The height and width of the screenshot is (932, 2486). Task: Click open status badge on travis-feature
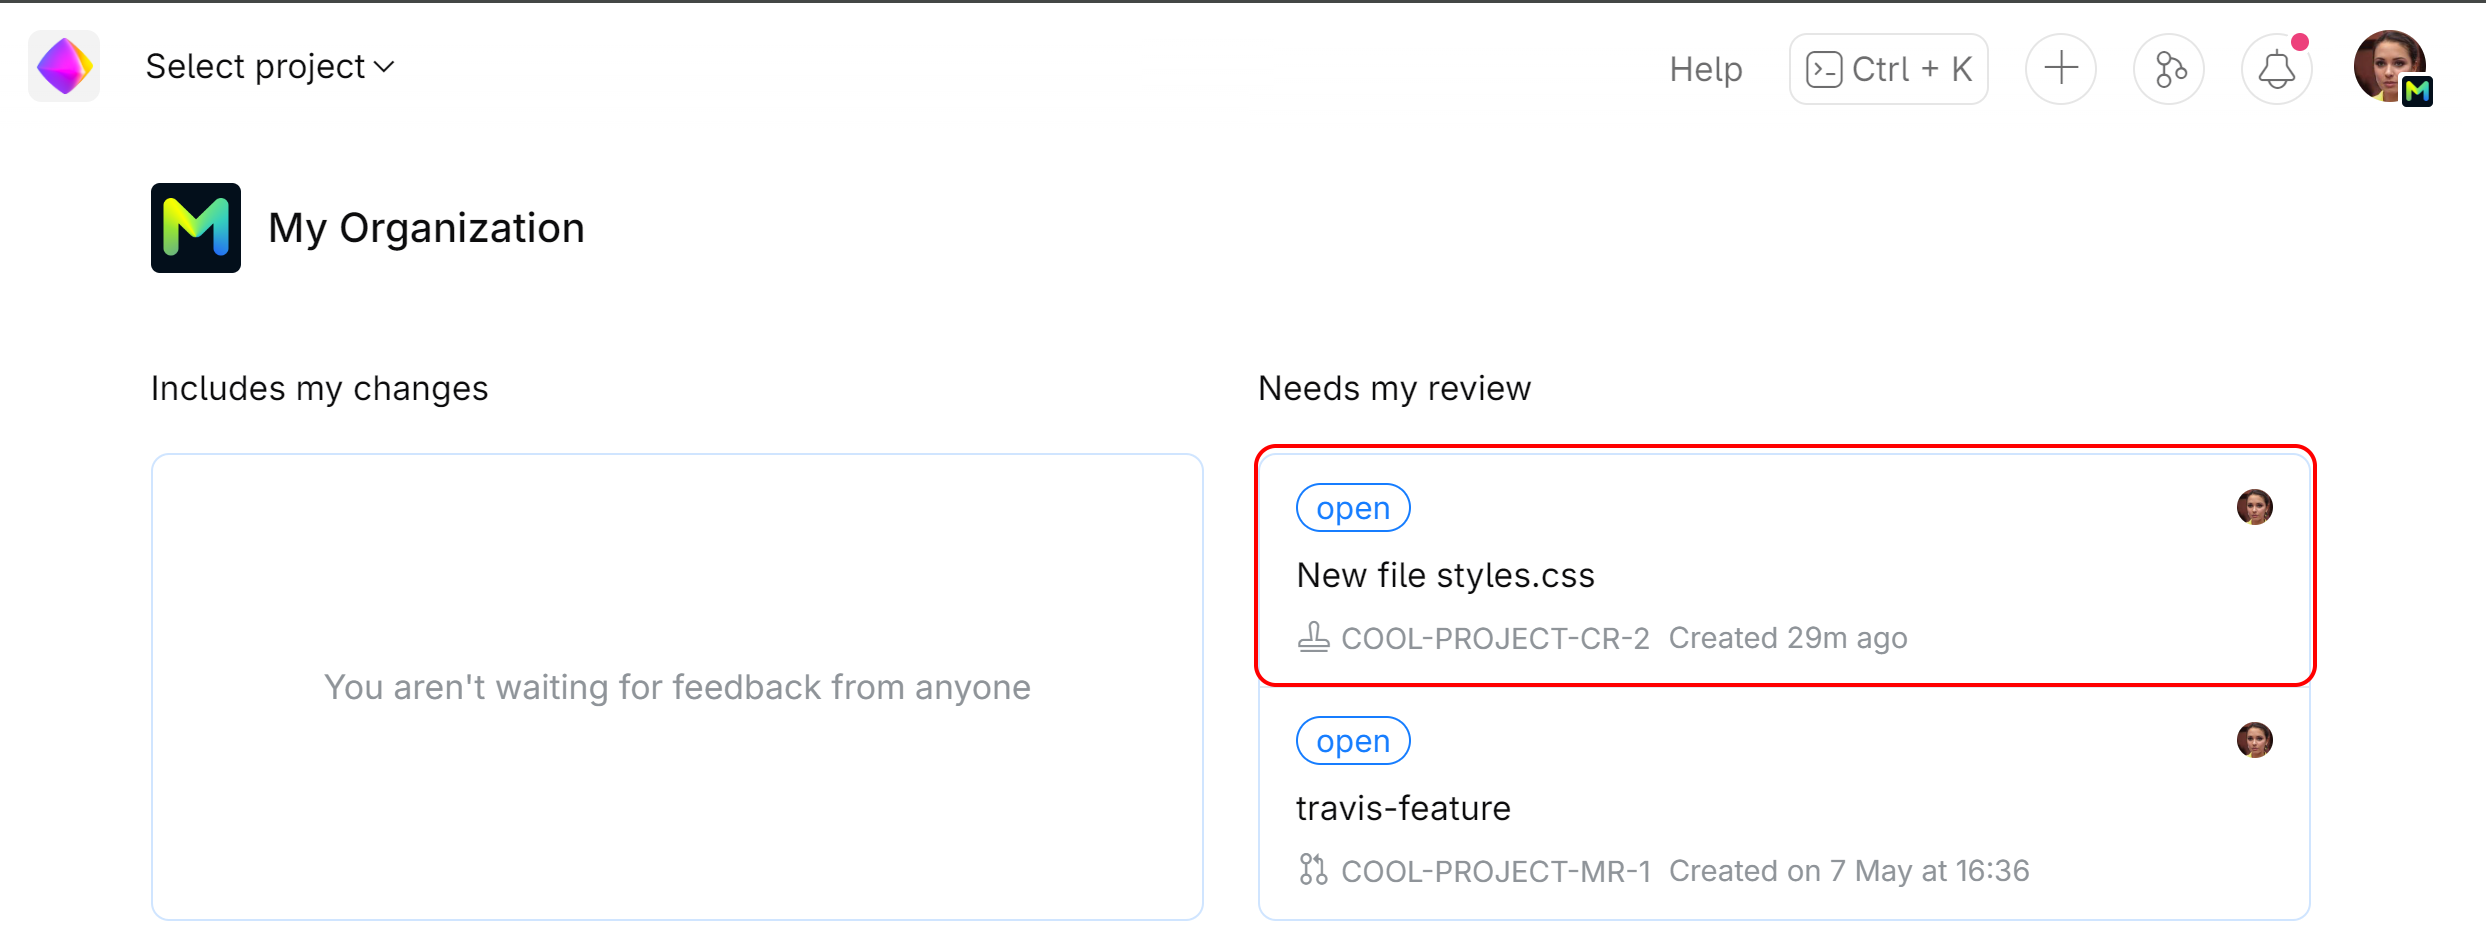tap(1352, 741)
